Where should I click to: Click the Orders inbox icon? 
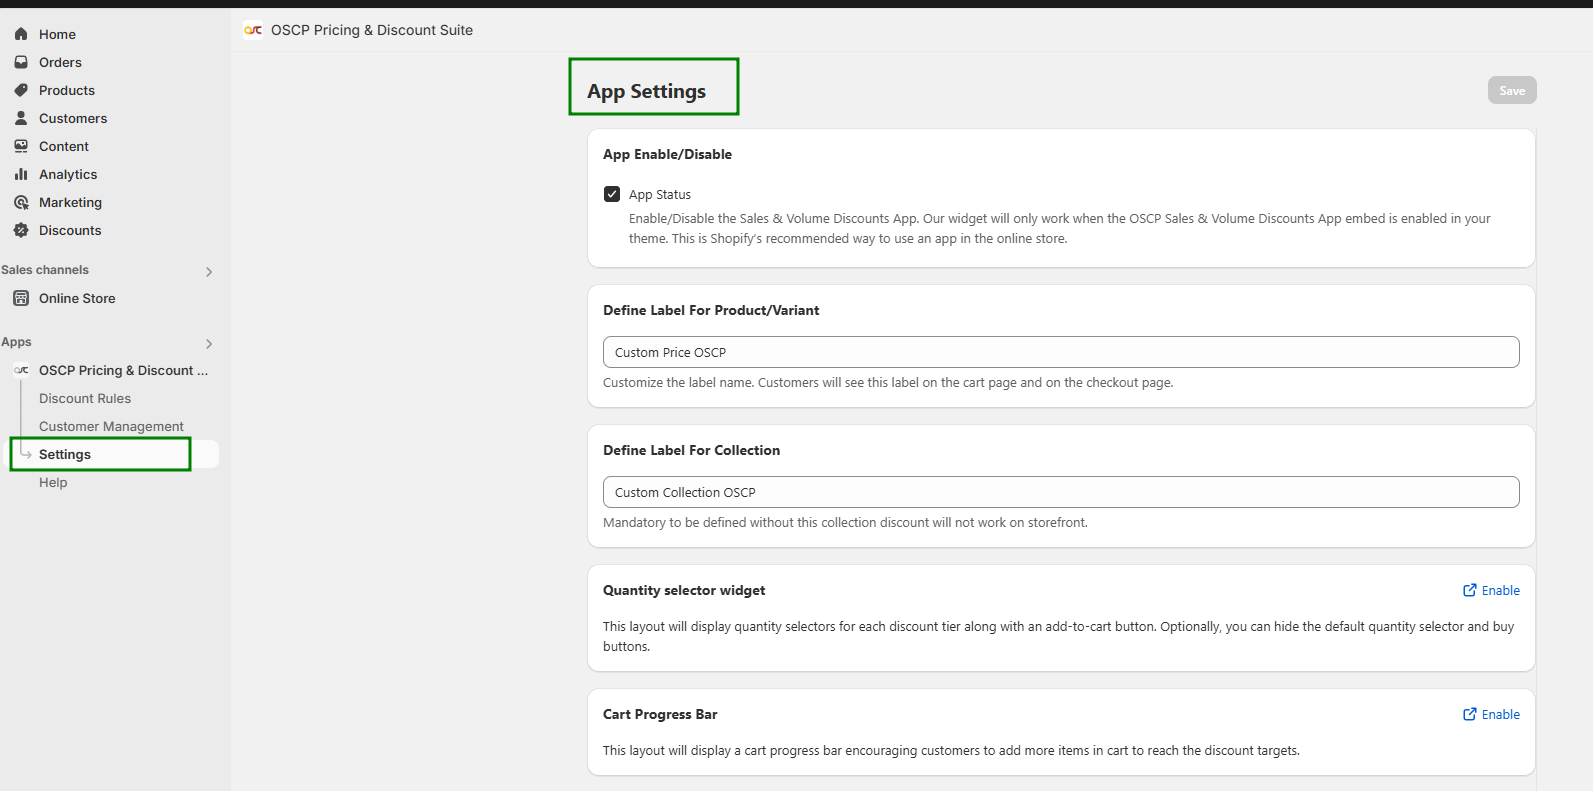pos(21,62)
